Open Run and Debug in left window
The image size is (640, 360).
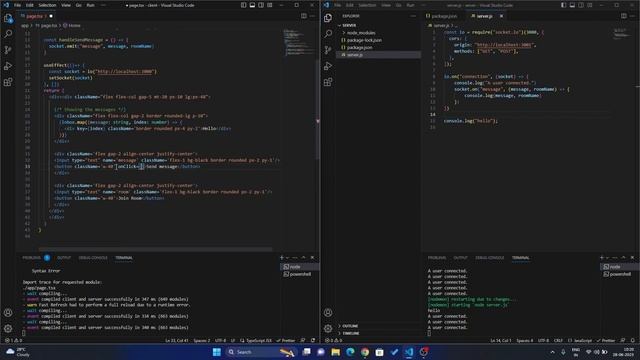[x=8, y=66]
